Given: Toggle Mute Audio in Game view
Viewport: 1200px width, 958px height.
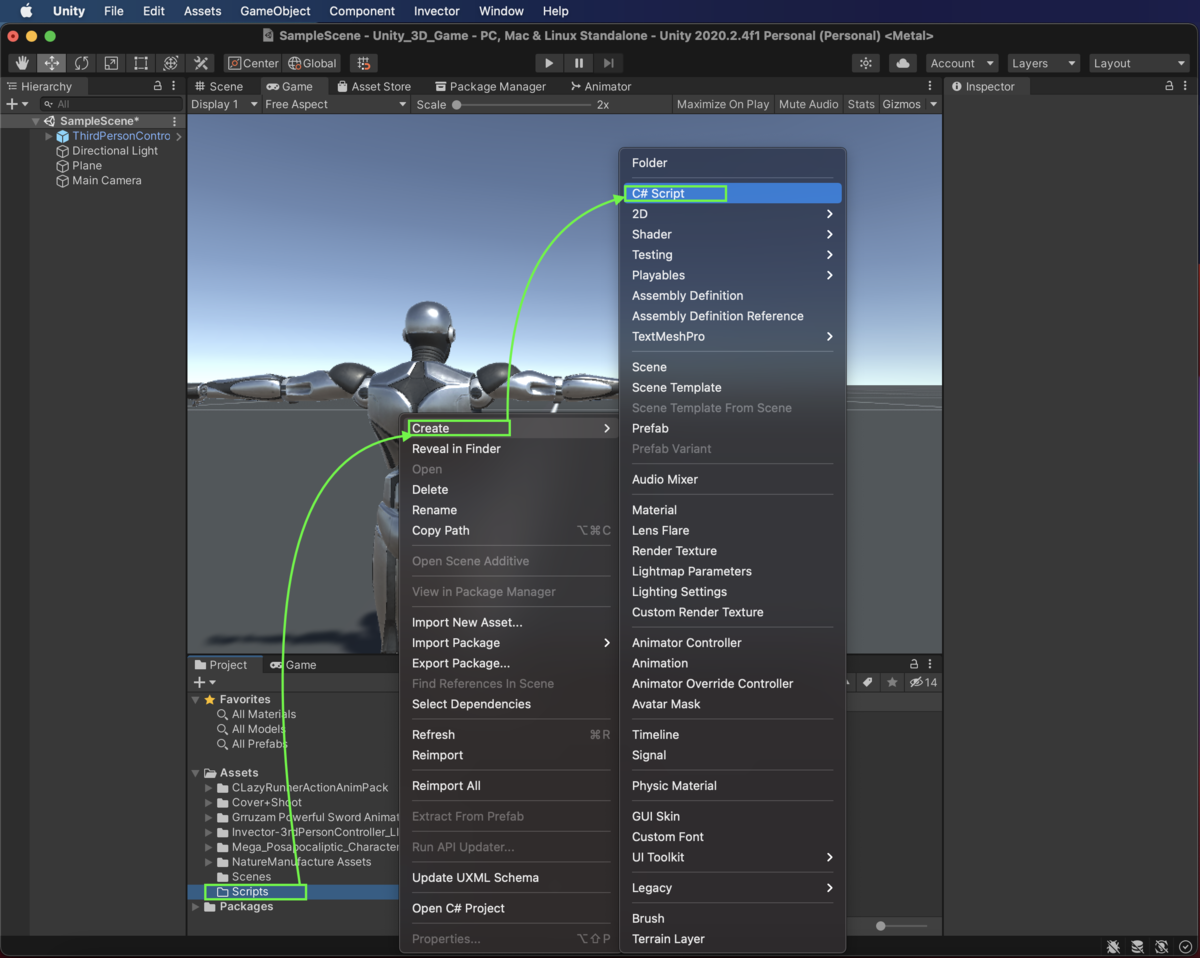Looking at the screenshot, I should [x=808, y=104].
